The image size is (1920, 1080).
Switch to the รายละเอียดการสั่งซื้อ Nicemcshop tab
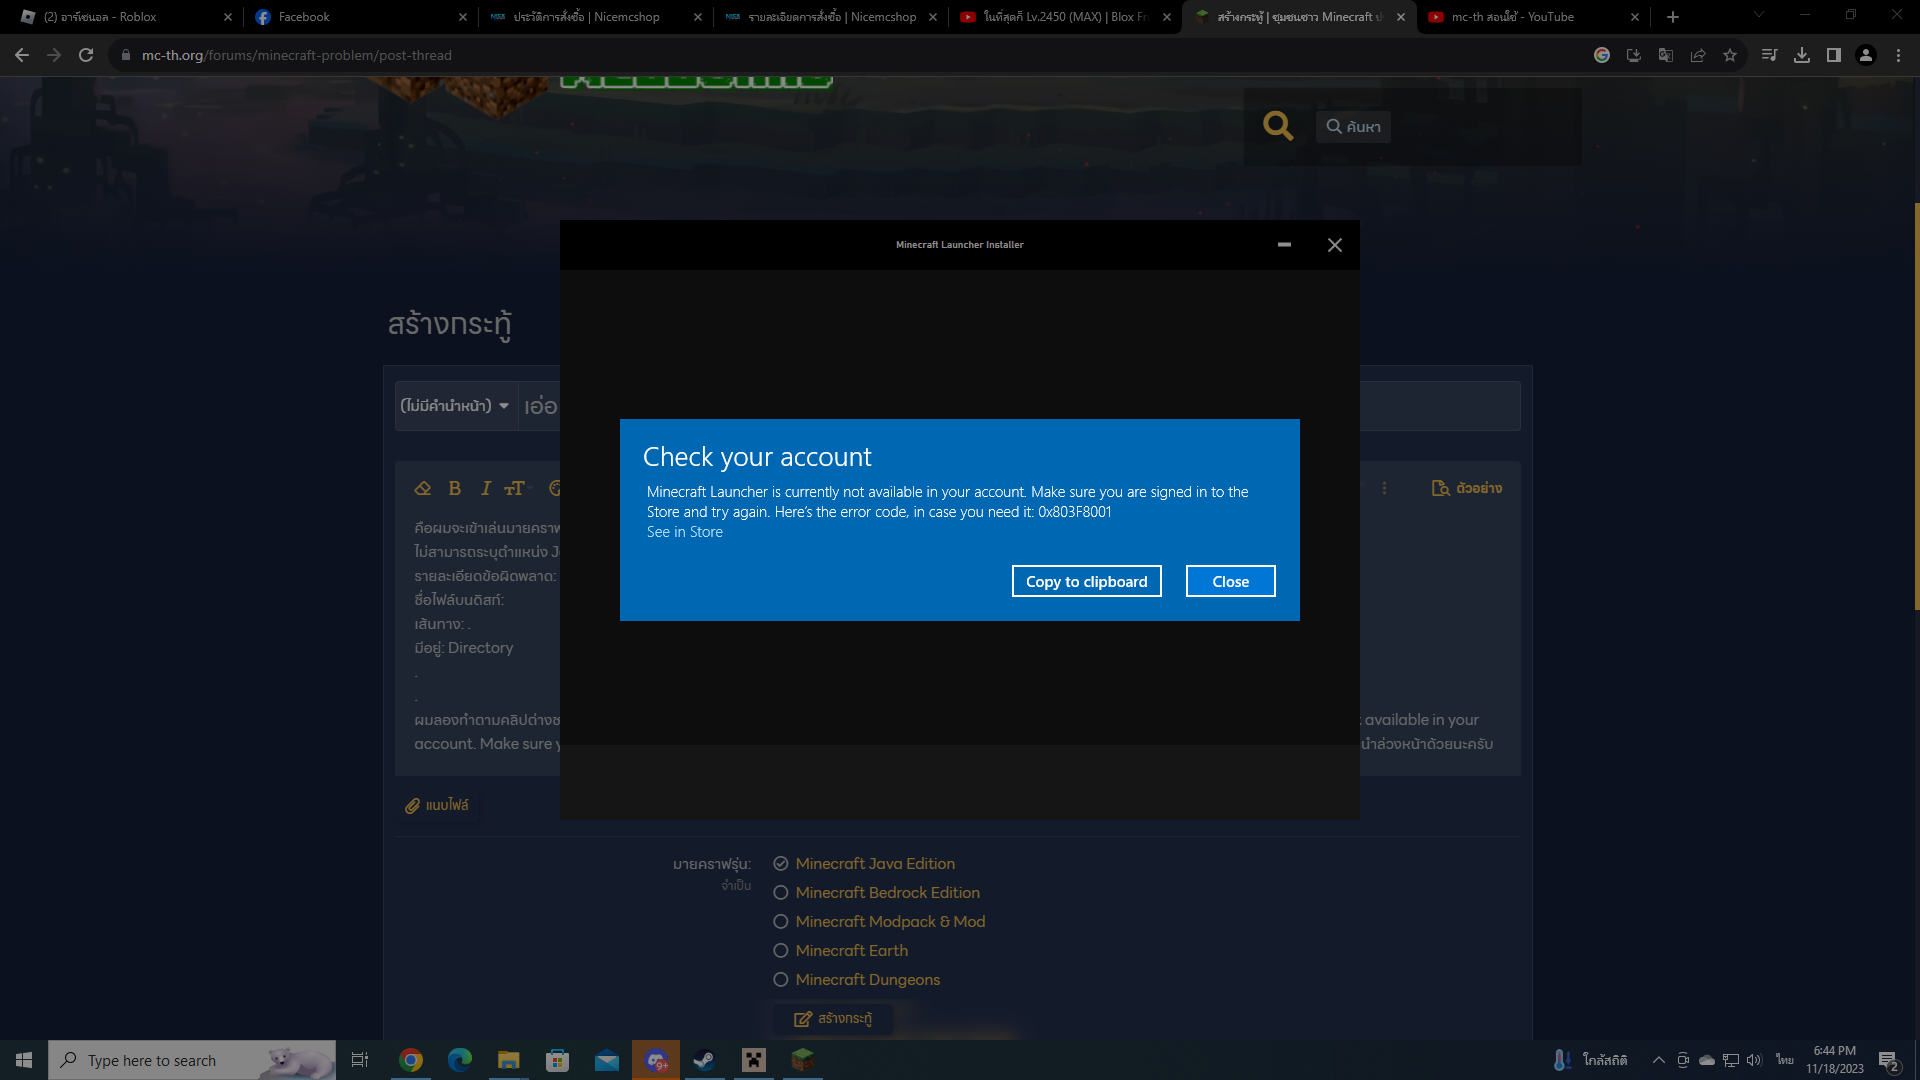click(831, 17)
